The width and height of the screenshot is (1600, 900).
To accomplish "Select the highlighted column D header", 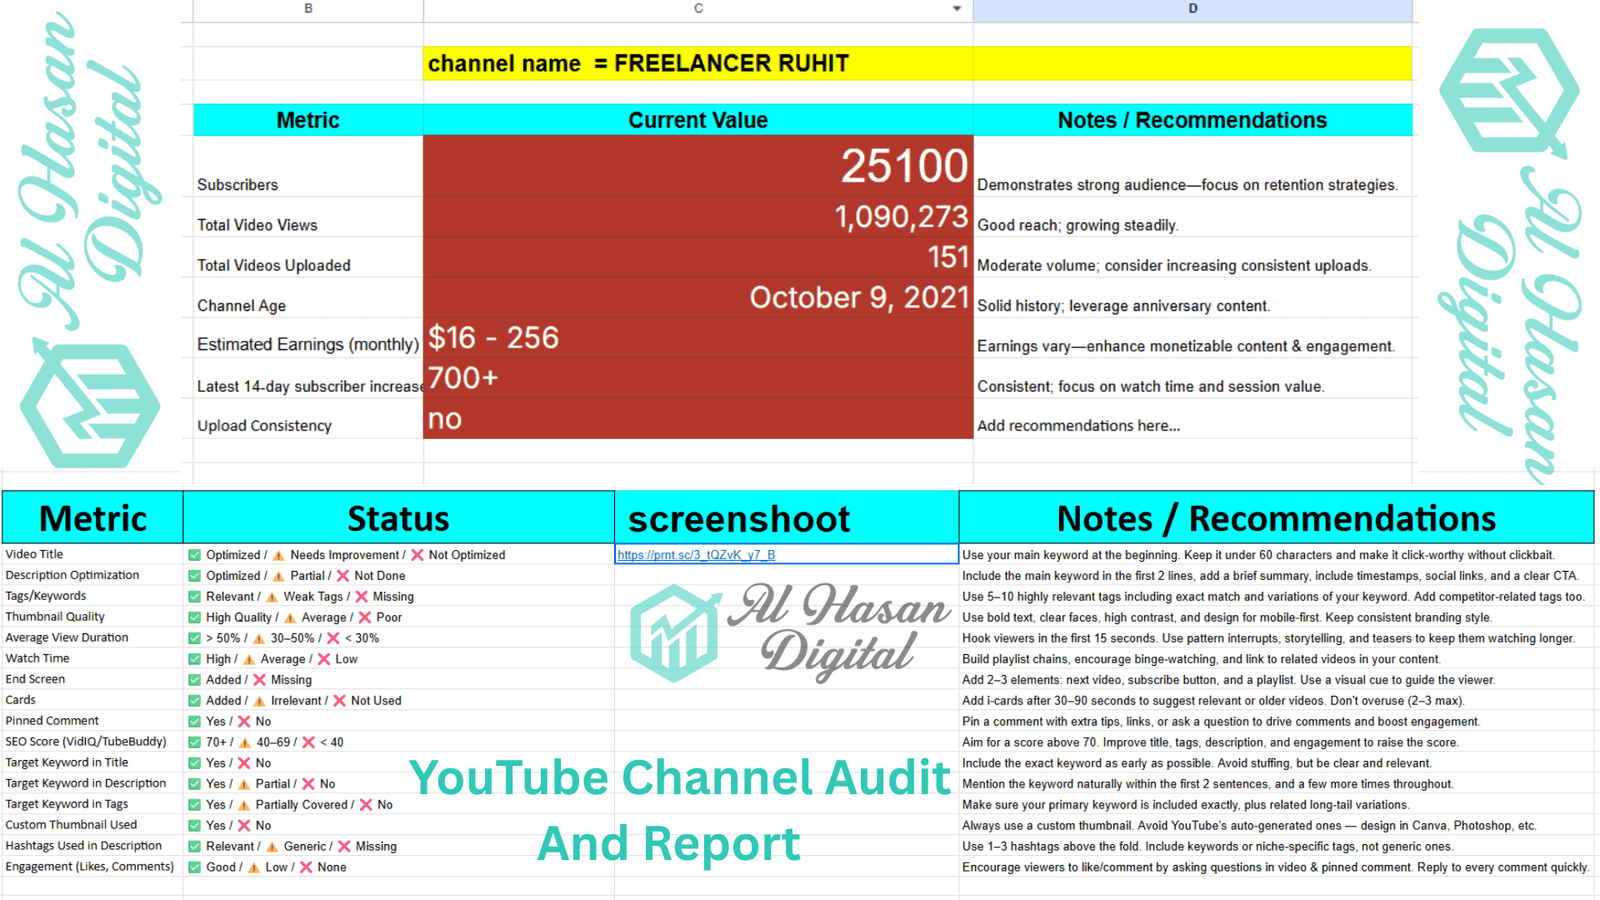I will pyautogui.click(x=1192, y=9).
